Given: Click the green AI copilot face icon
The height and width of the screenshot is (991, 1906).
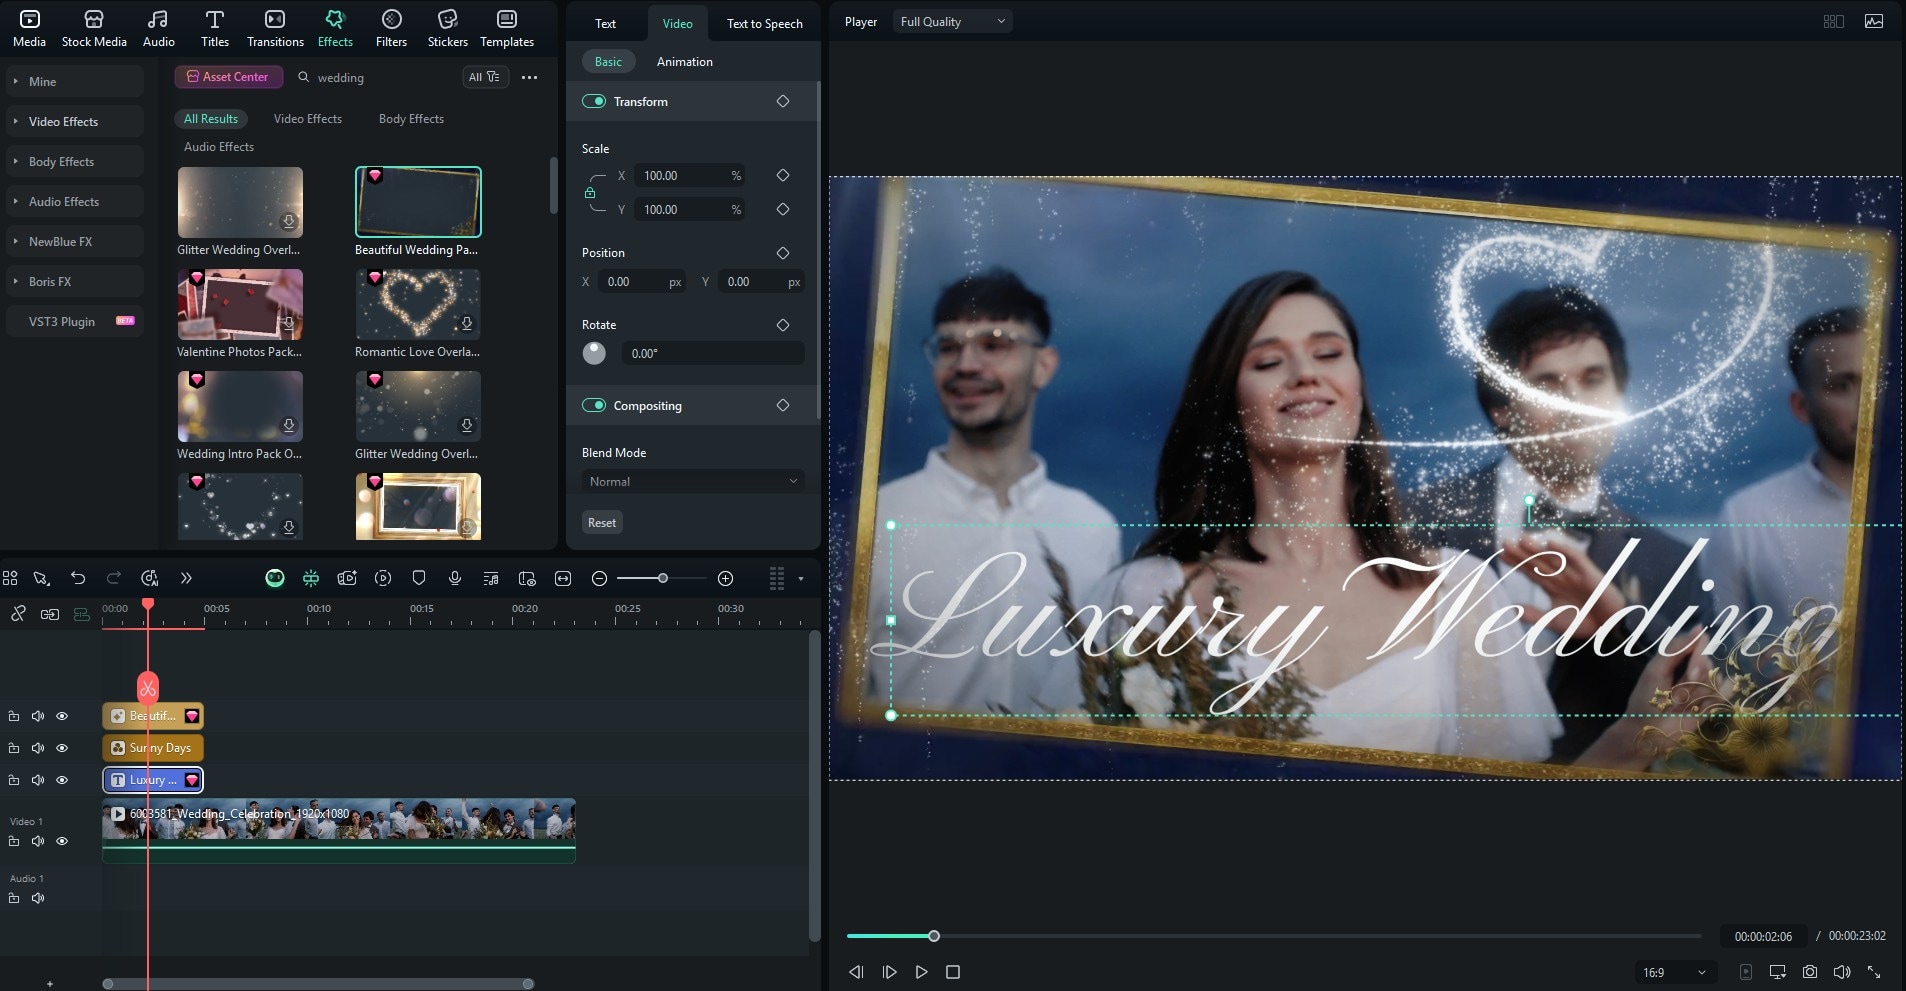Looking at the screenshot, I should point(275,578).
